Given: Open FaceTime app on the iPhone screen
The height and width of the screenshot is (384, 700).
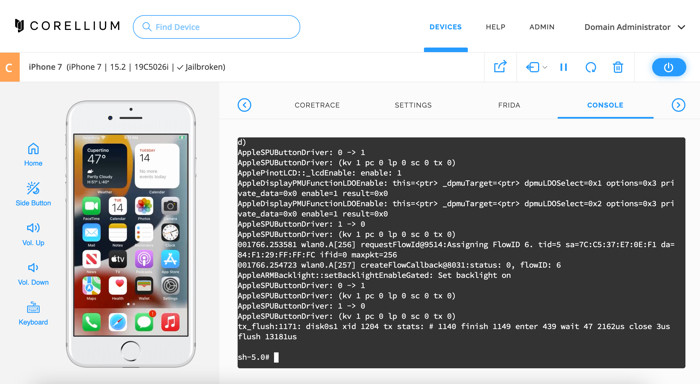Looking at the screenshot, I should point(91,206).
